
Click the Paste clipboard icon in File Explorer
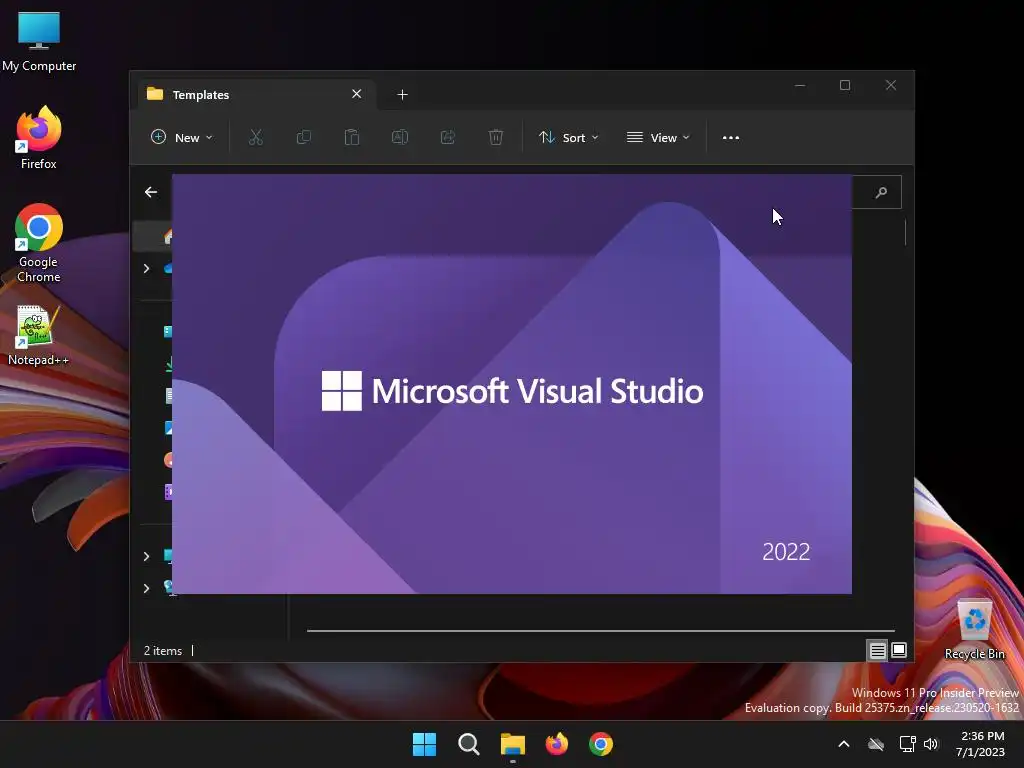click(351, 137)
